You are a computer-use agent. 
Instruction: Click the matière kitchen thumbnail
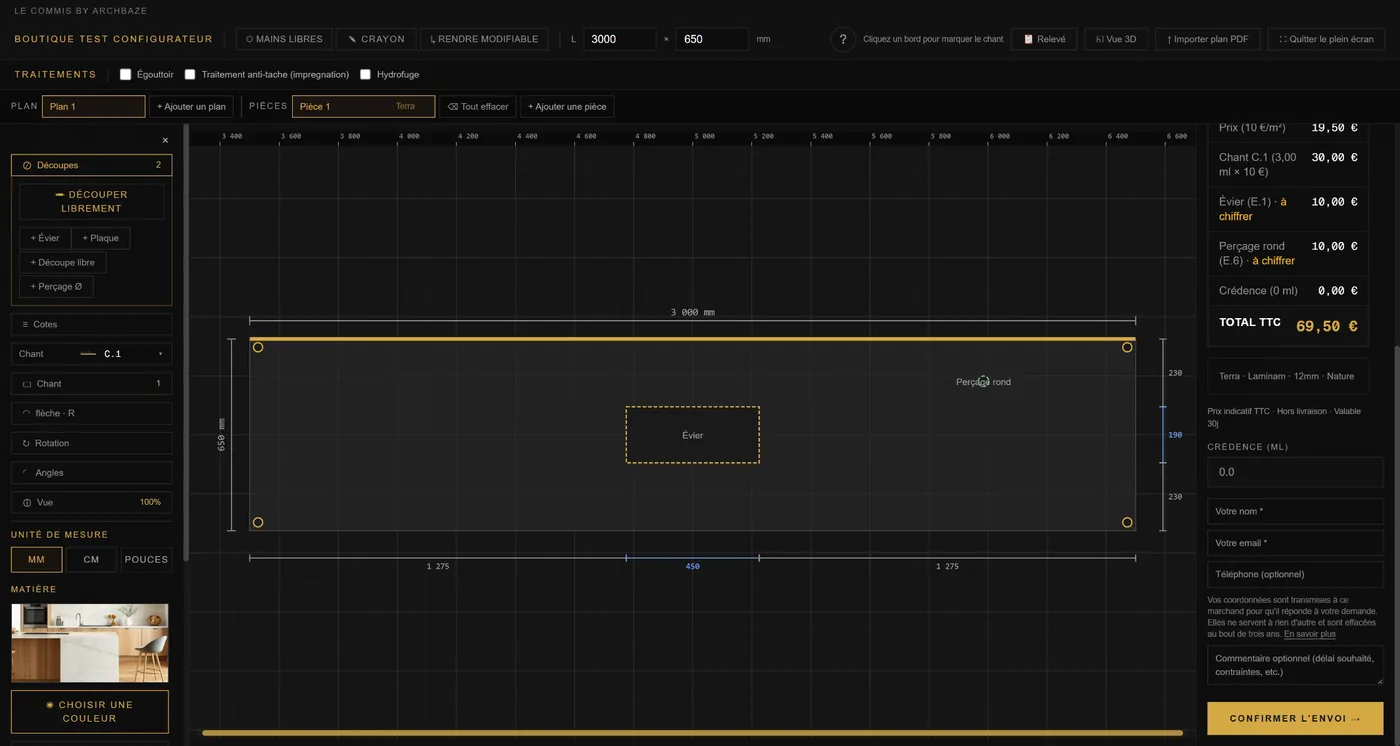pos(90,642)
